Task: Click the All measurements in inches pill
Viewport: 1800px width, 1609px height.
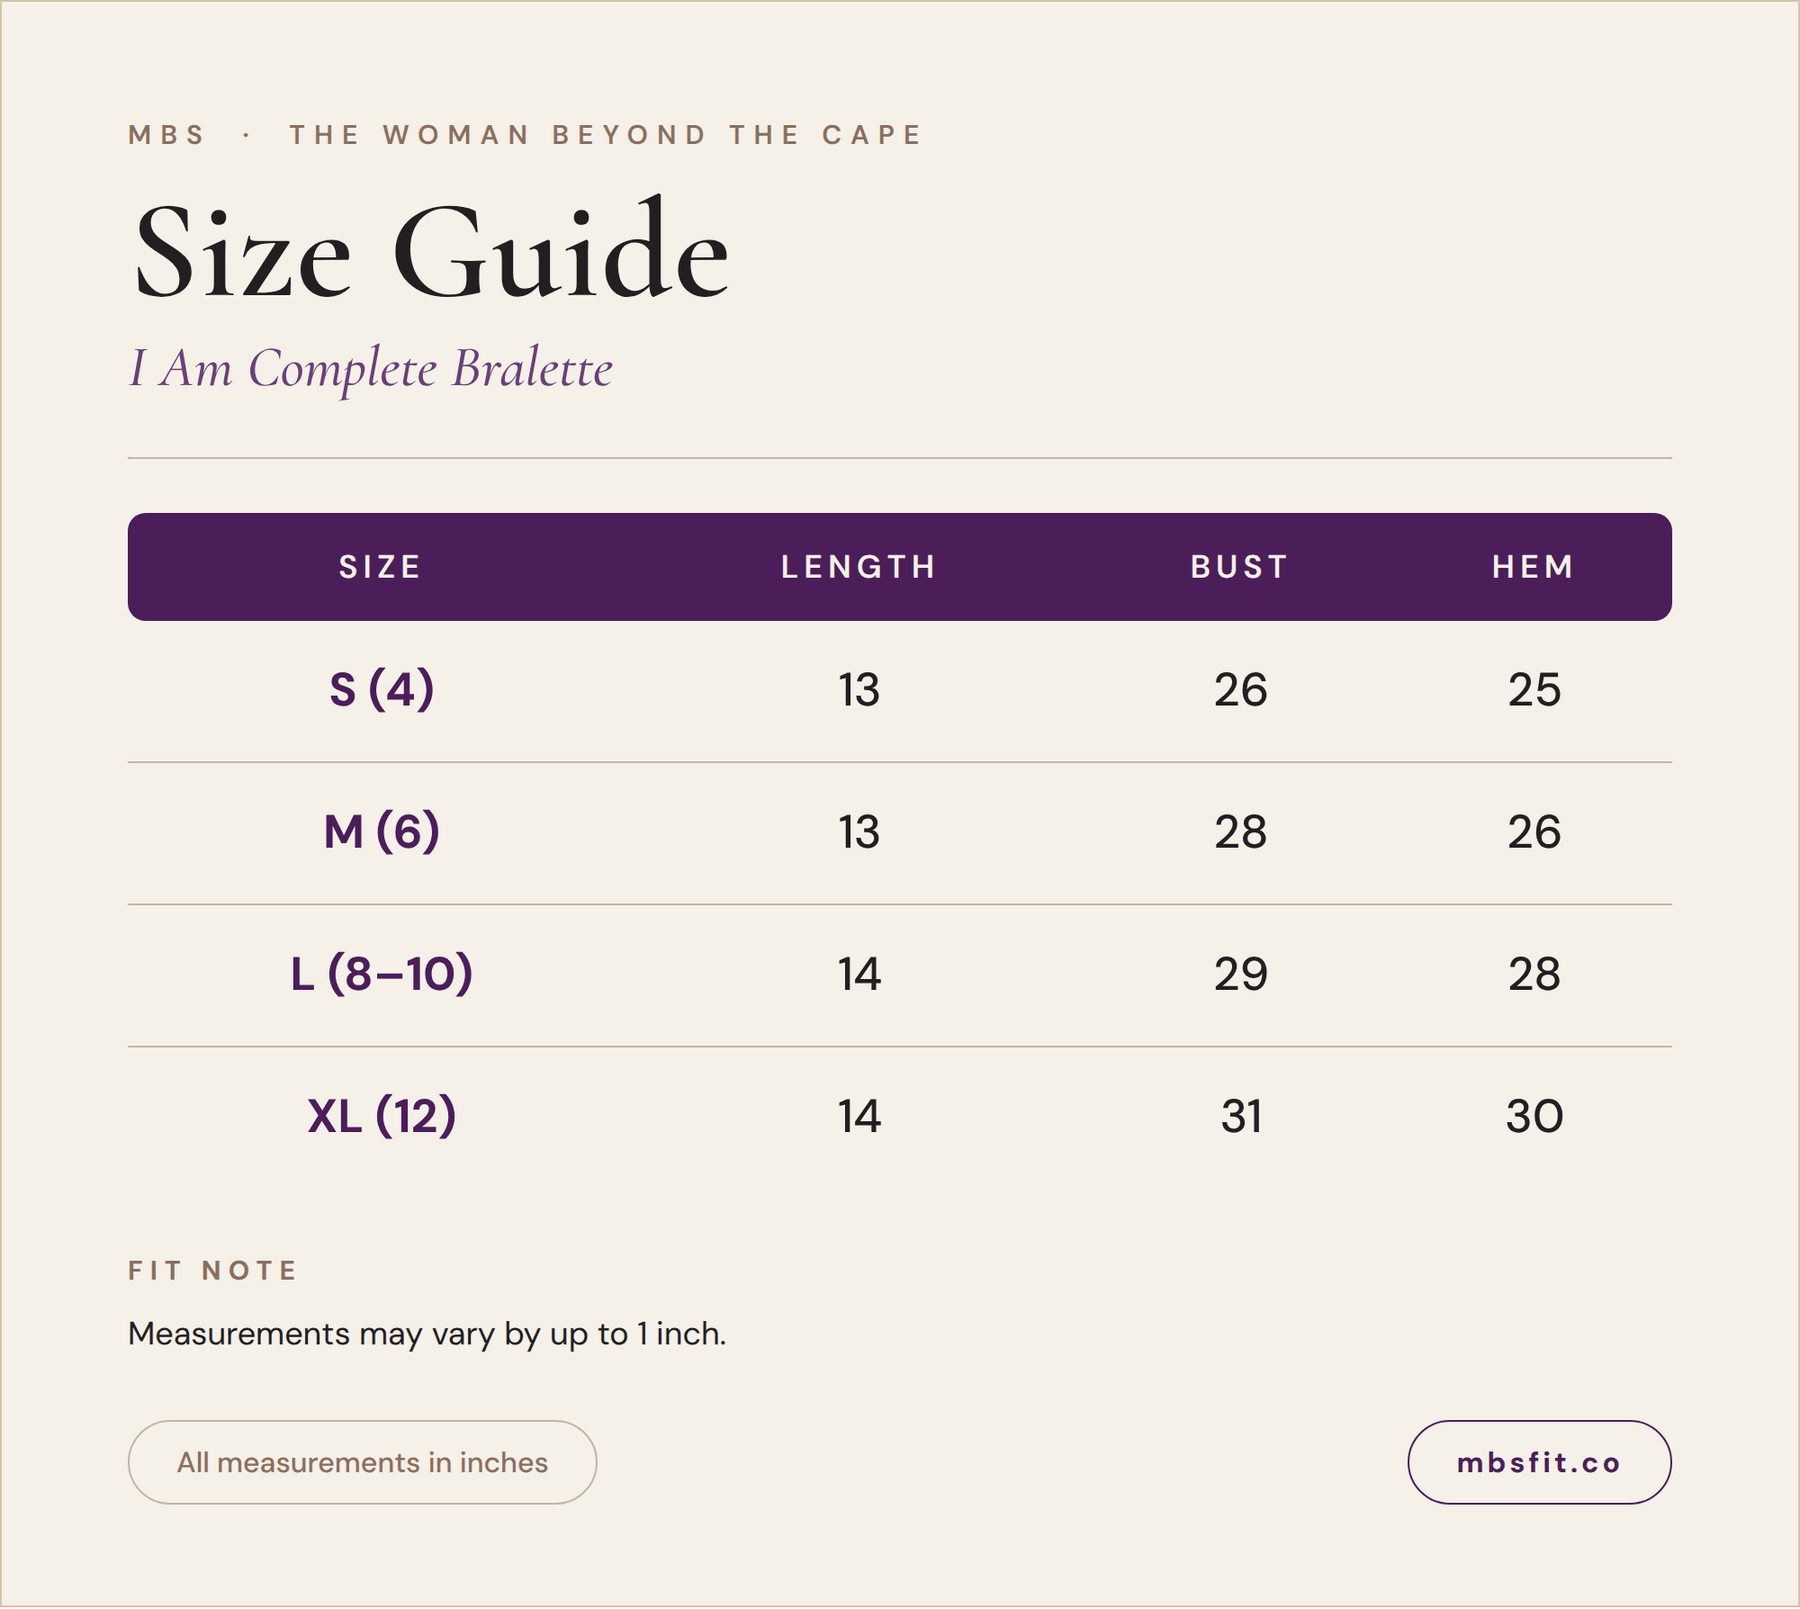Action: [362, 1462]
